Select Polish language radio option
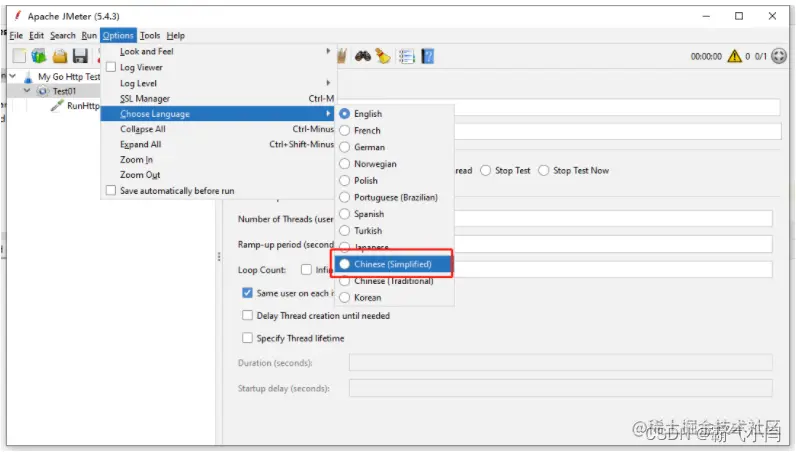796x452 pixels. point(344,180)
